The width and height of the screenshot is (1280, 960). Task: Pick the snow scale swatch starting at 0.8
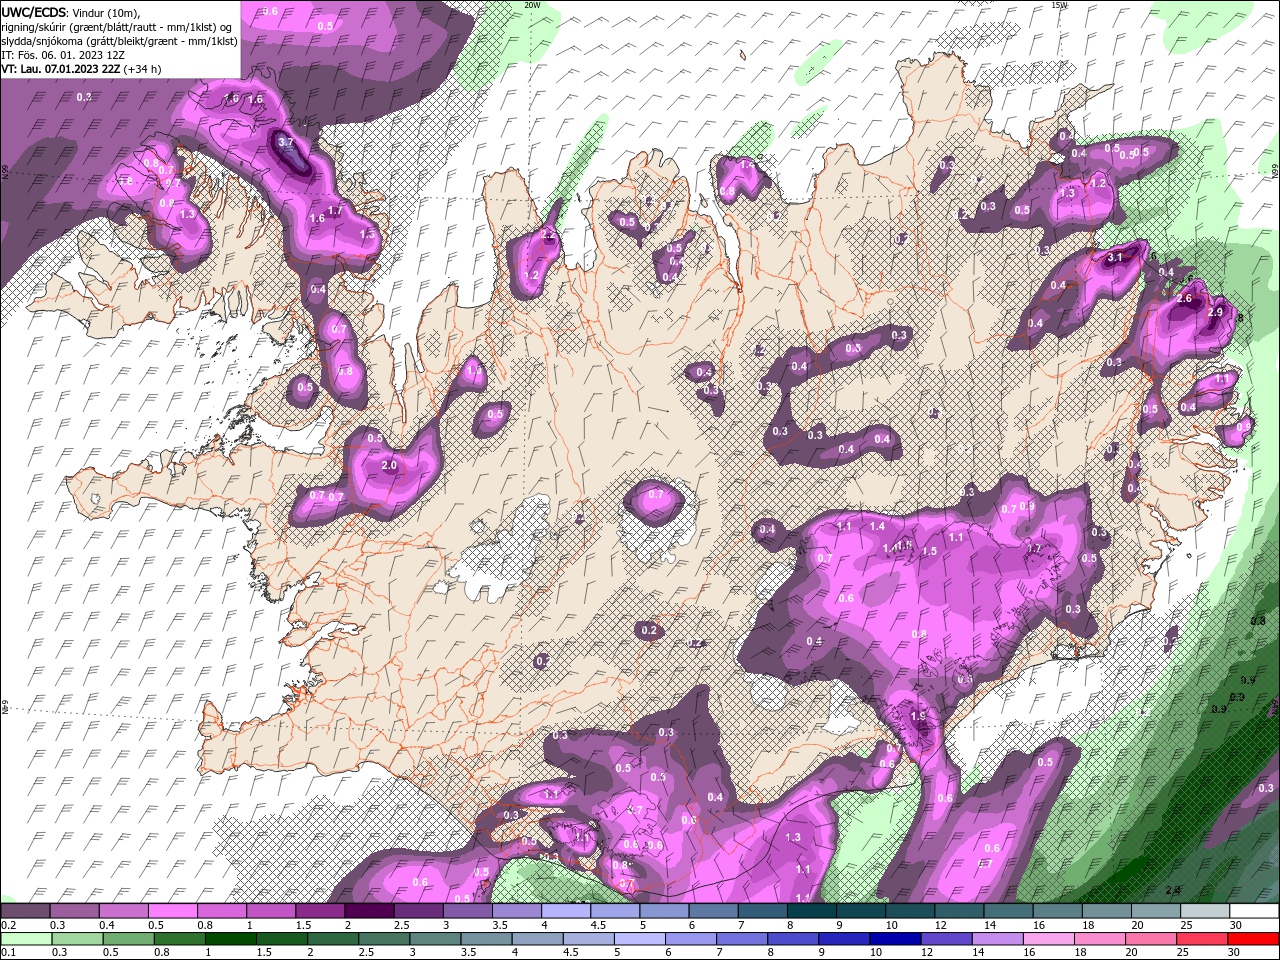(x=221, y=911)
